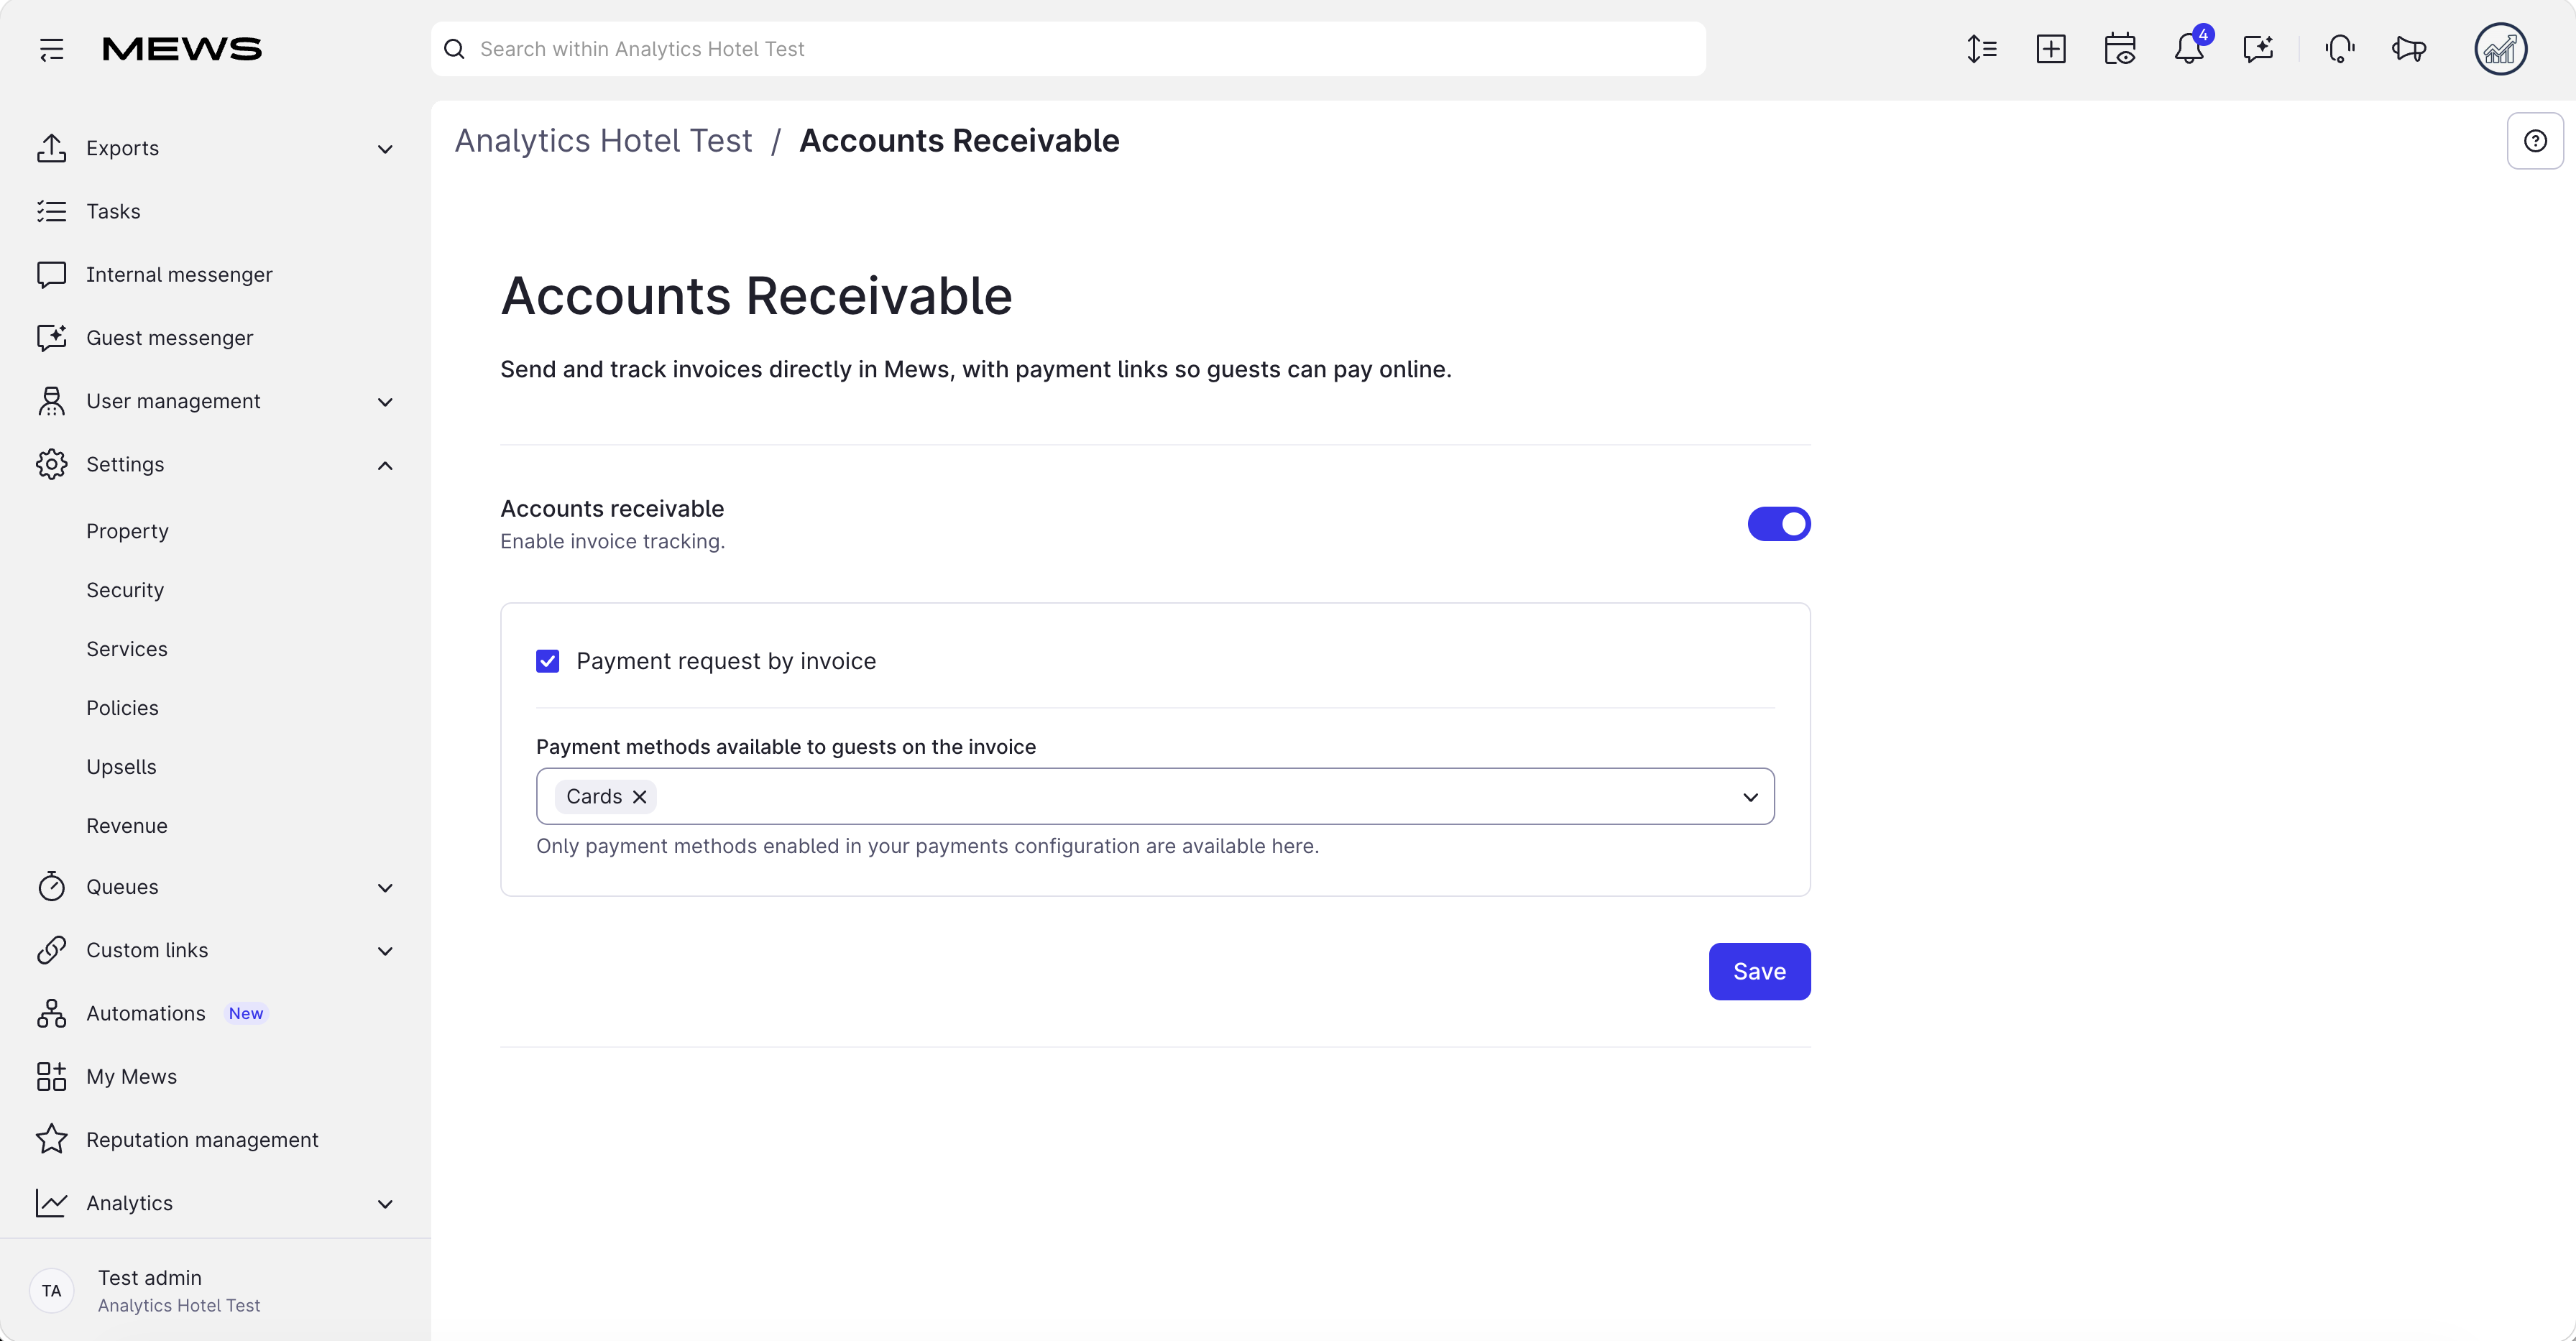Image resolution: width=2576 pixels, height=1341 pixels.
Task: Click the Tasks checklist icon
Action: tap(51, 211)
